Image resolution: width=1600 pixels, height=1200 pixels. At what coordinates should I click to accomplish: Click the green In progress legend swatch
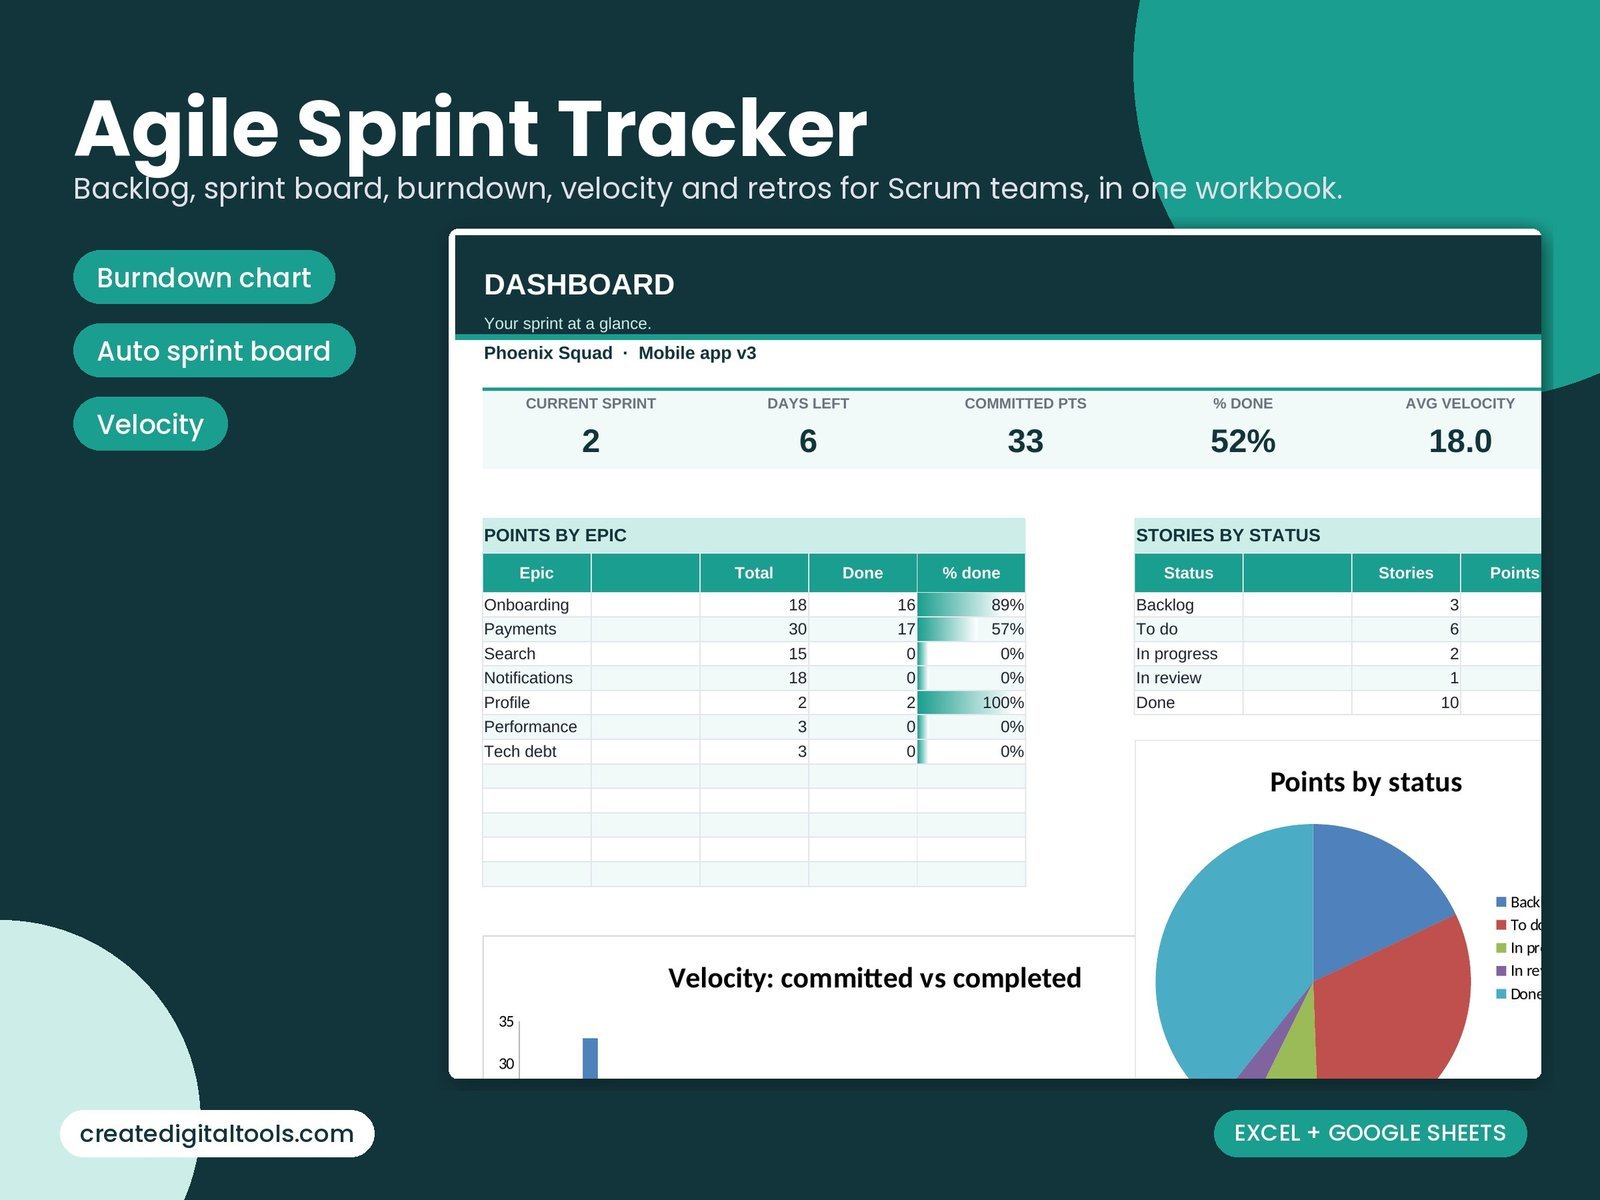tap(1501, 948)
